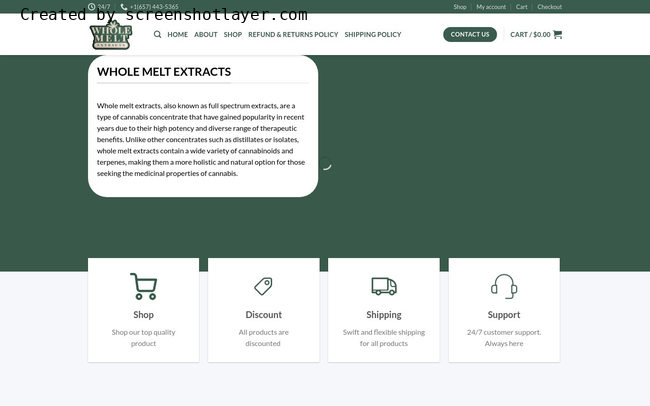Image resolution: width=650 pixels, height=406 pixels.
Task: Select the Support headset icon
Action: (x=504, y=286)
